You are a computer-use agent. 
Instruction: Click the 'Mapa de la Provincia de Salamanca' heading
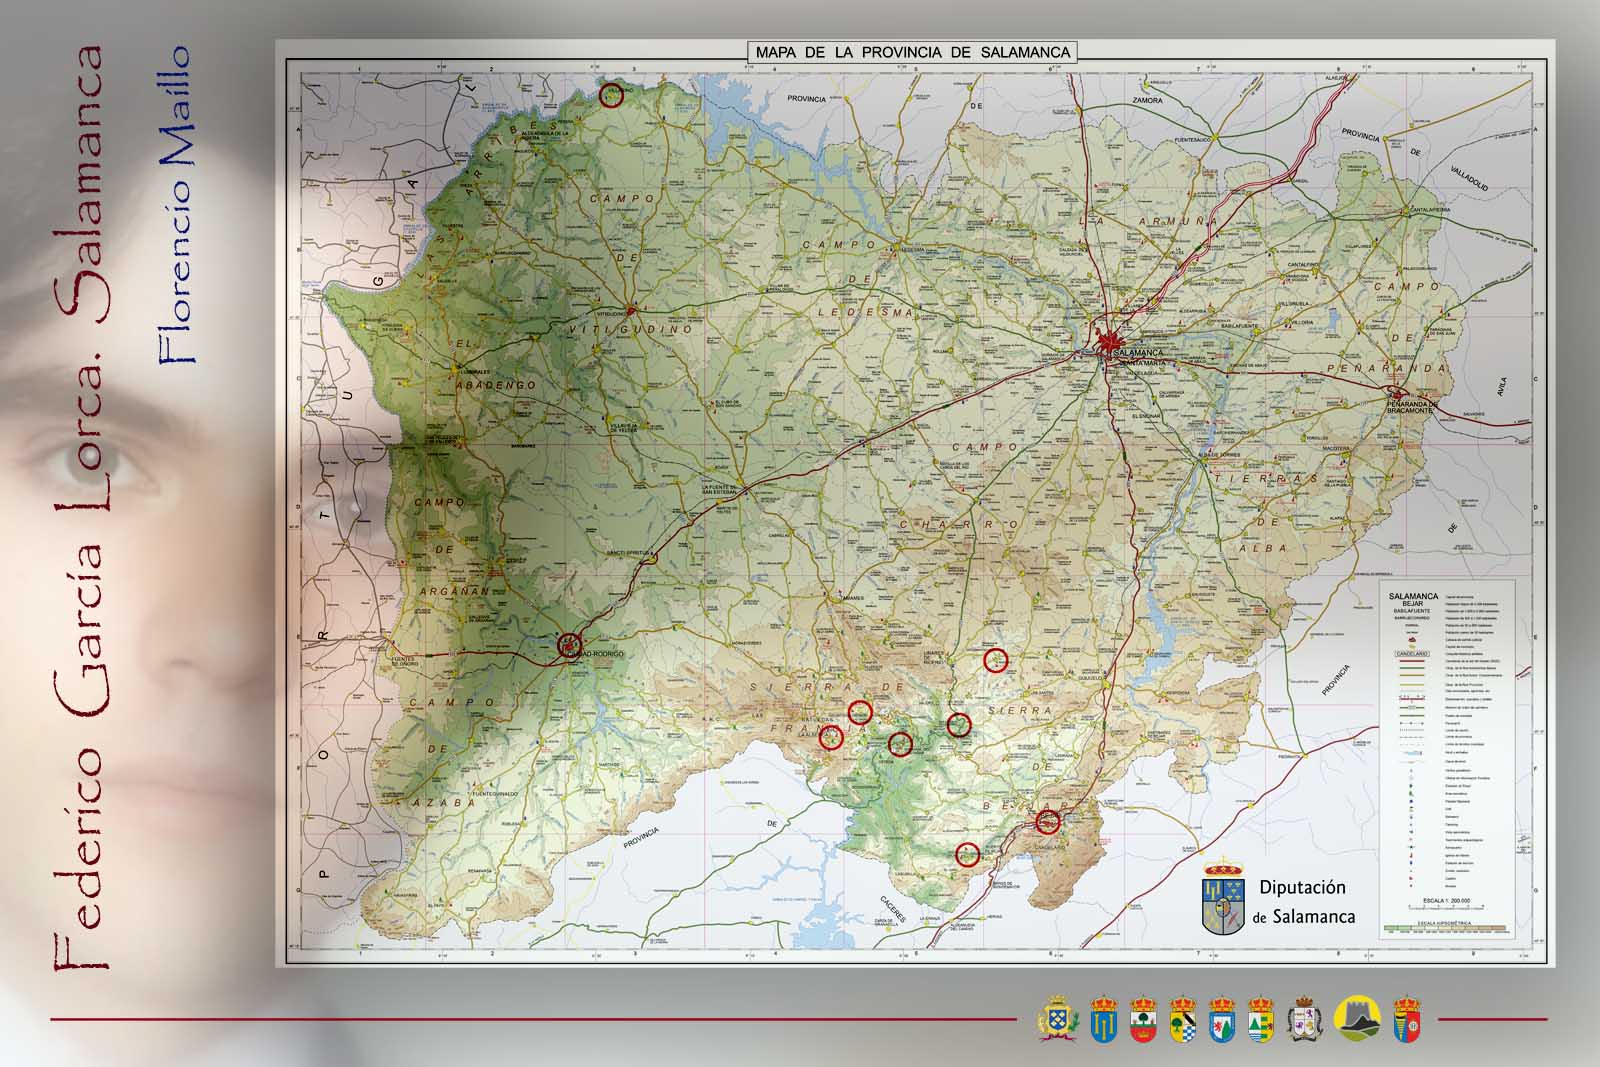913,52
